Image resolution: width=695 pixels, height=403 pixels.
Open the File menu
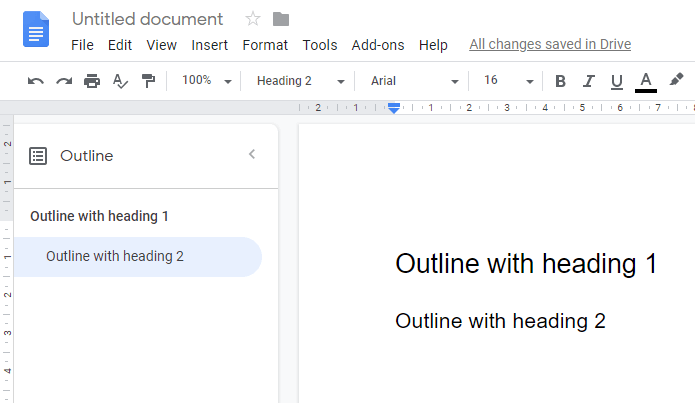point(82,45)
